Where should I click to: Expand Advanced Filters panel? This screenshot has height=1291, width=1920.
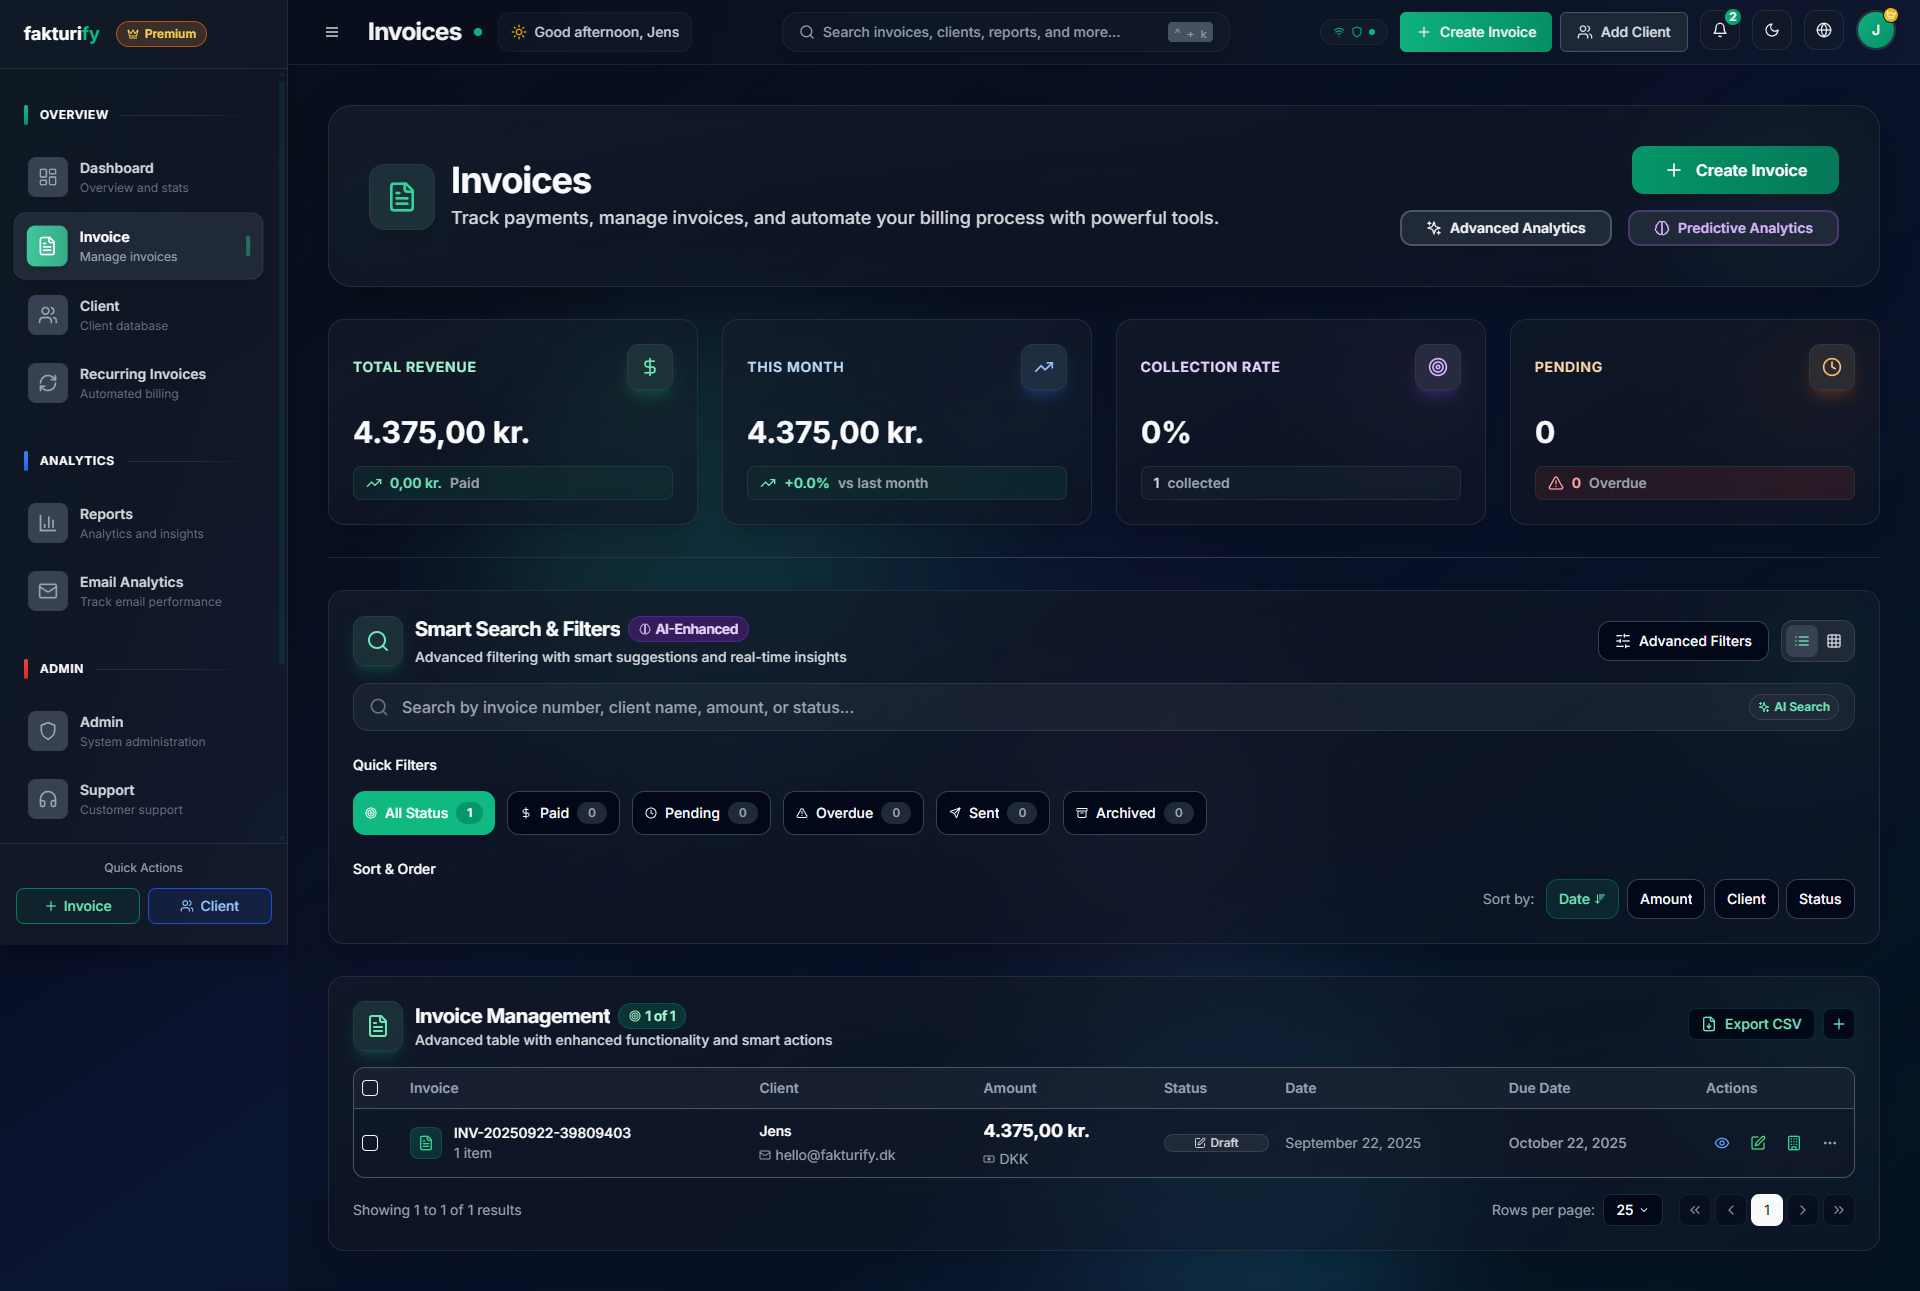1682,641
